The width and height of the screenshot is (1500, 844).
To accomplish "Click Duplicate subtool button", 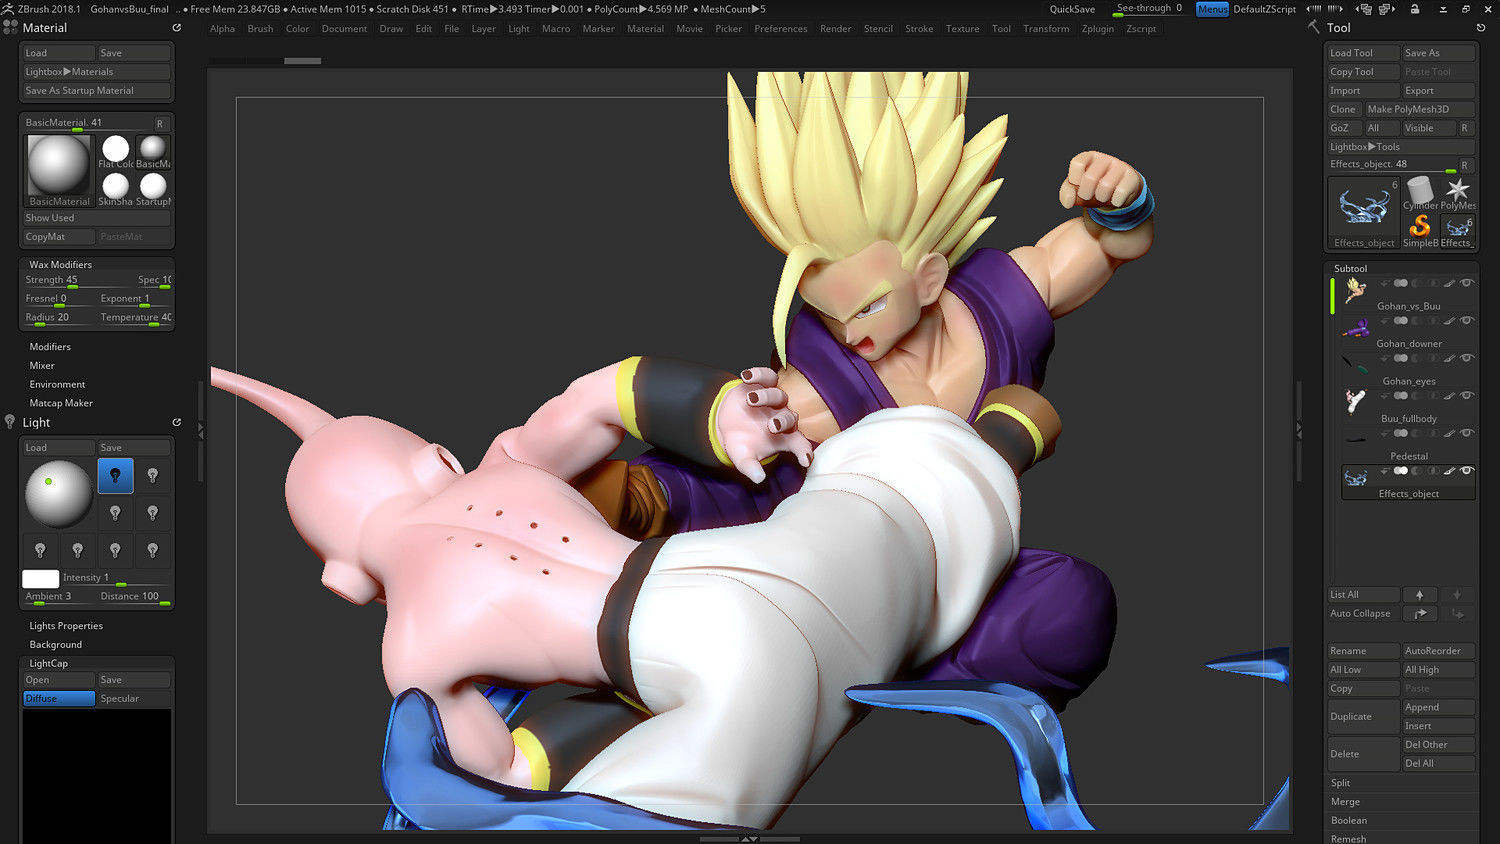I will pyautogui.click(x=1363, y=716).
